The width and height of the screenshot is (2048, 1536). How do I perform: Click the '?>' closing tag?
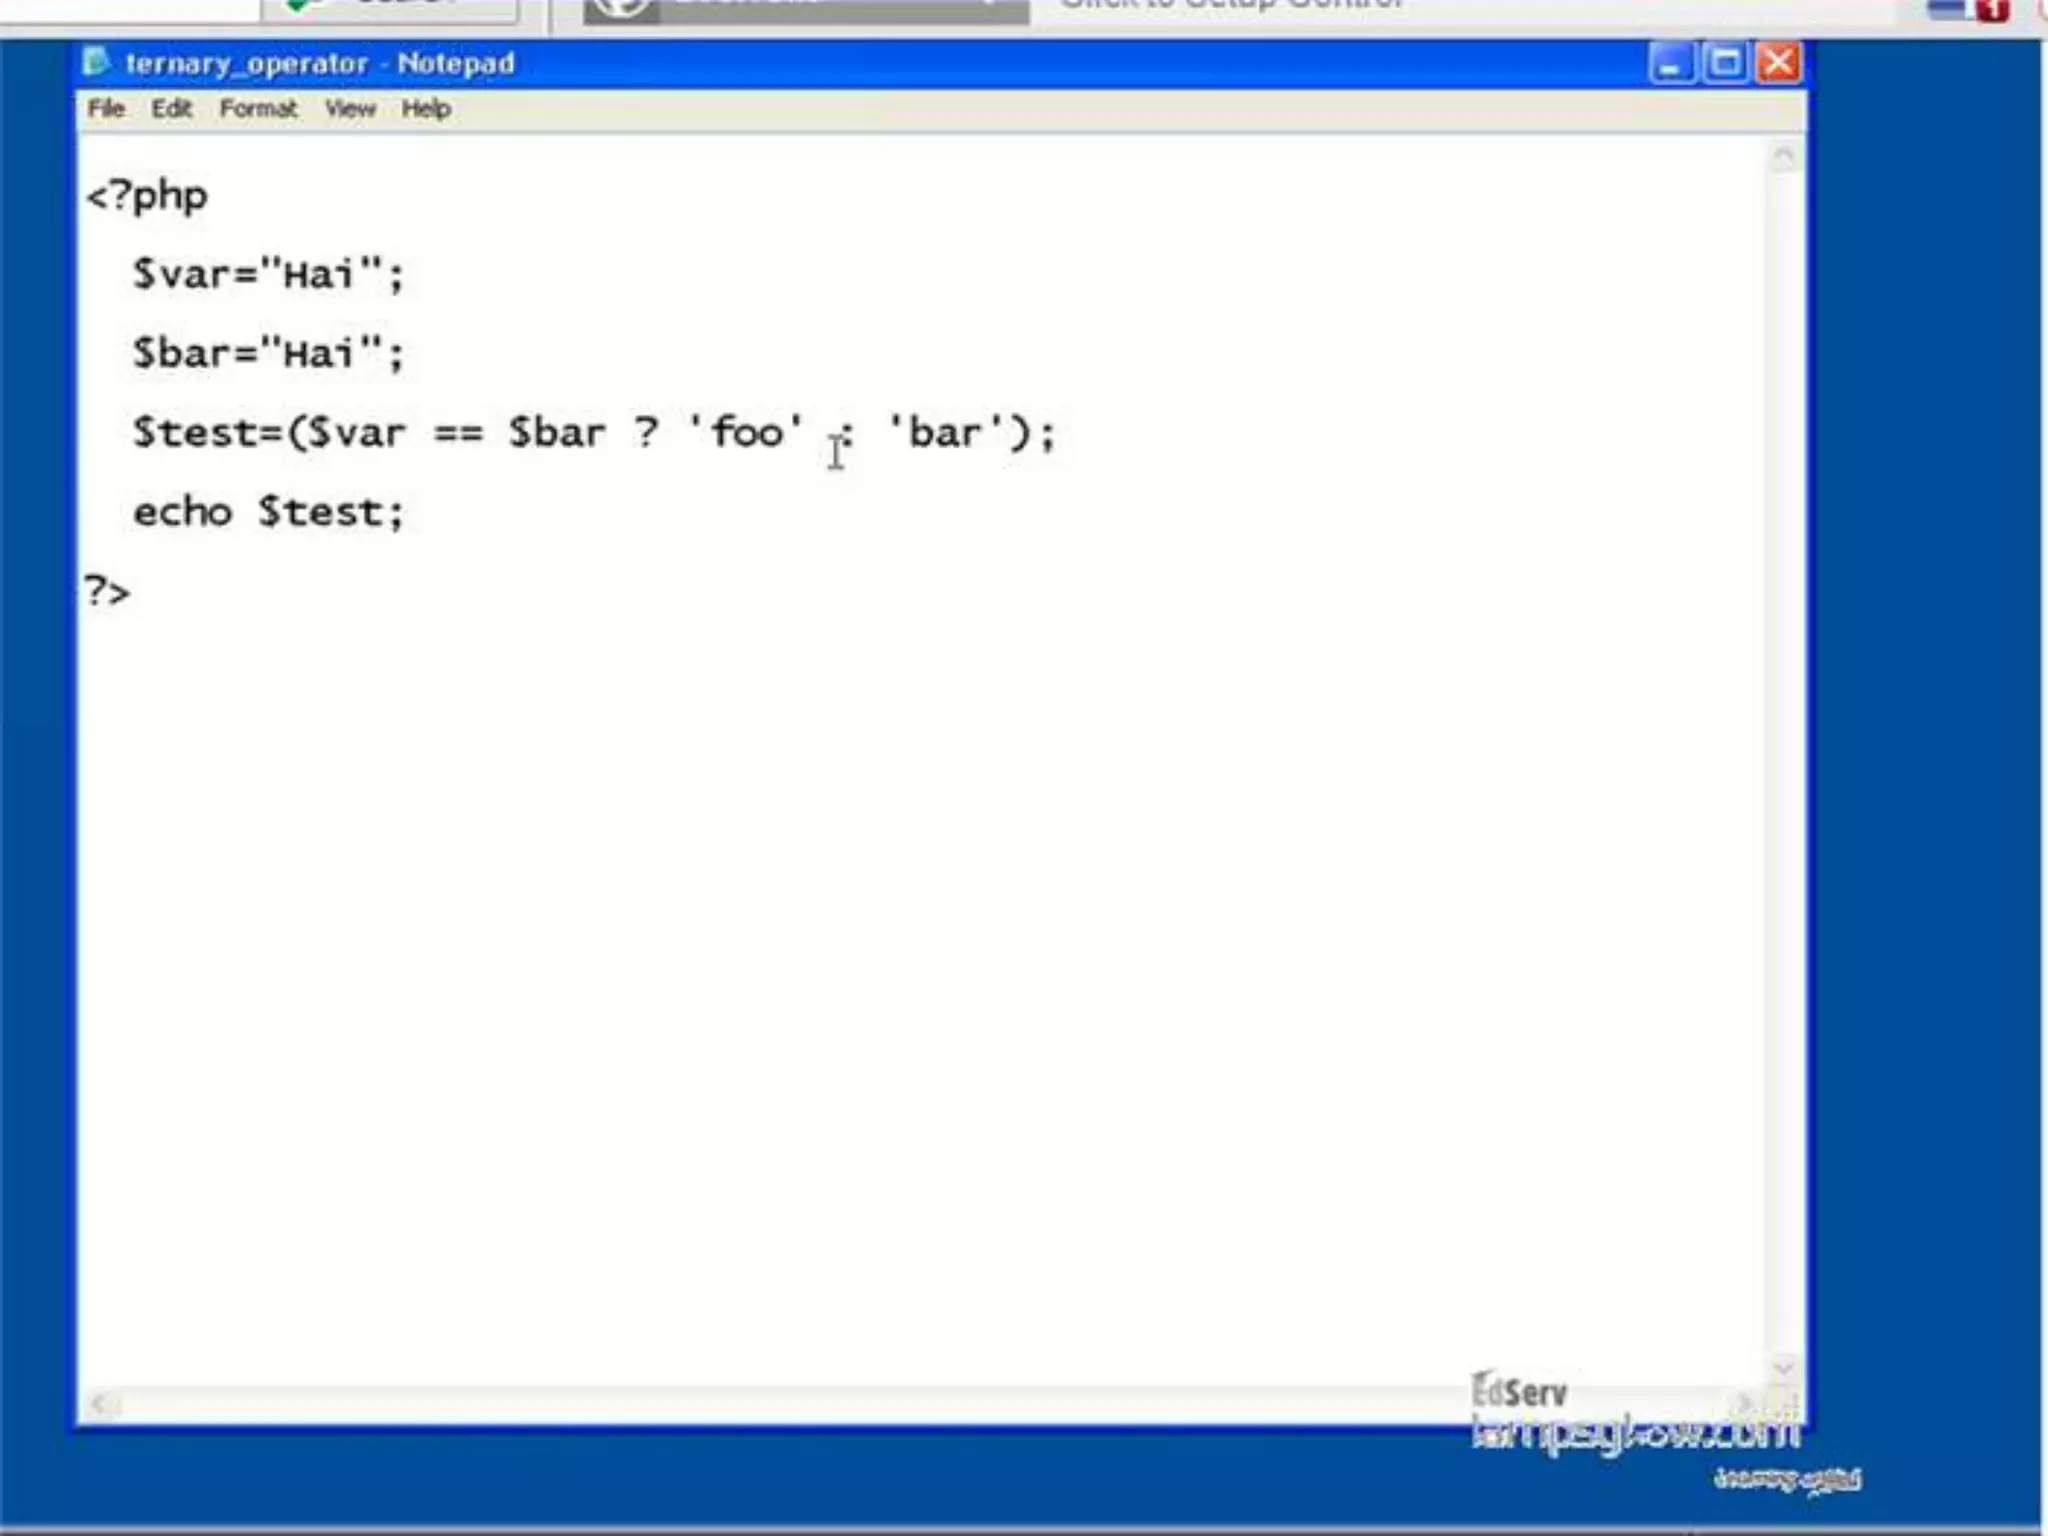[x=107, y=591]
